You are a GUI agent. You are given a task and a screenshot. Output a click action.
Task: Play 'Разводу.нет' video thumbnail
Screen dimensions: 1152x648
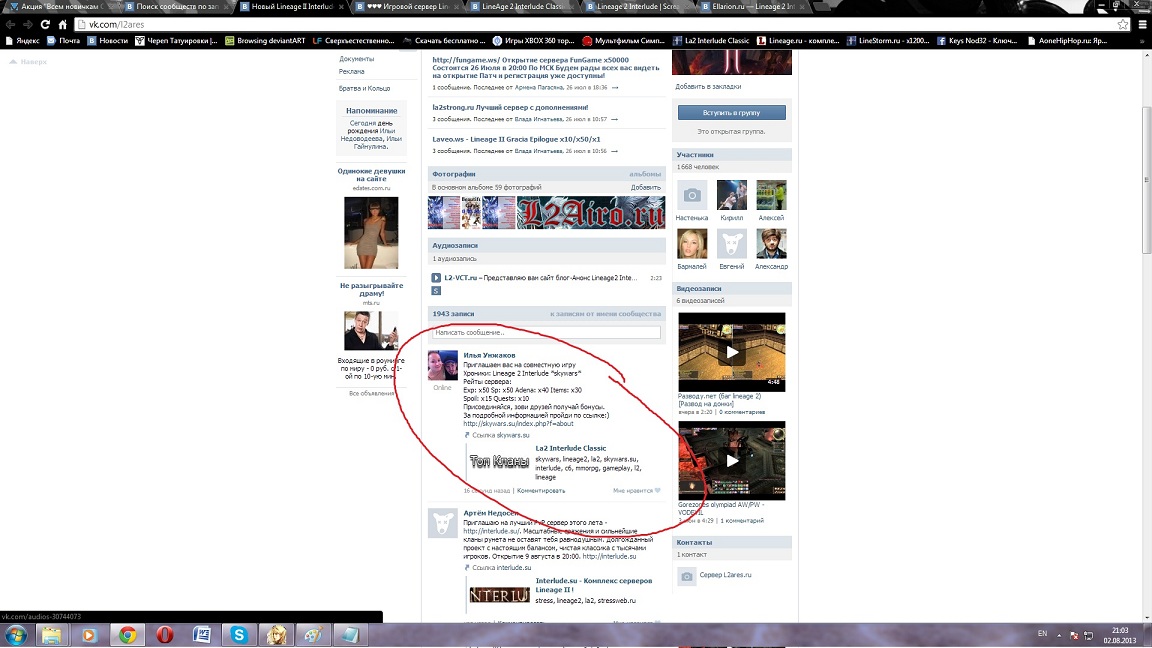tap(732, 352)
